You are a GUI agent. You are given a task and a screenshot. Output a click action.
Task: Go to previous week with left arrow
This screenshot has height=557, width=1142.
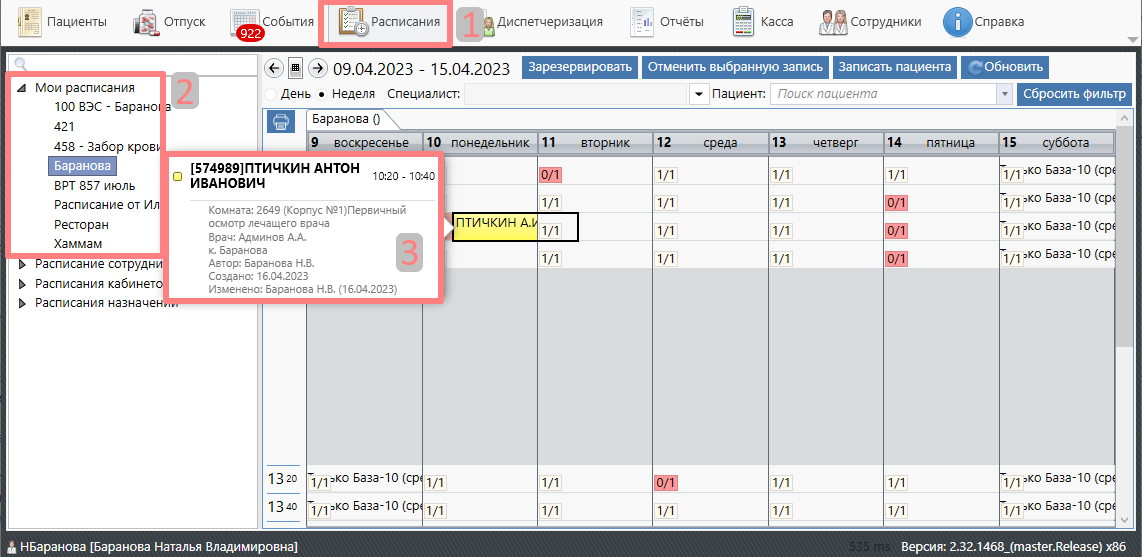(274, 68)
